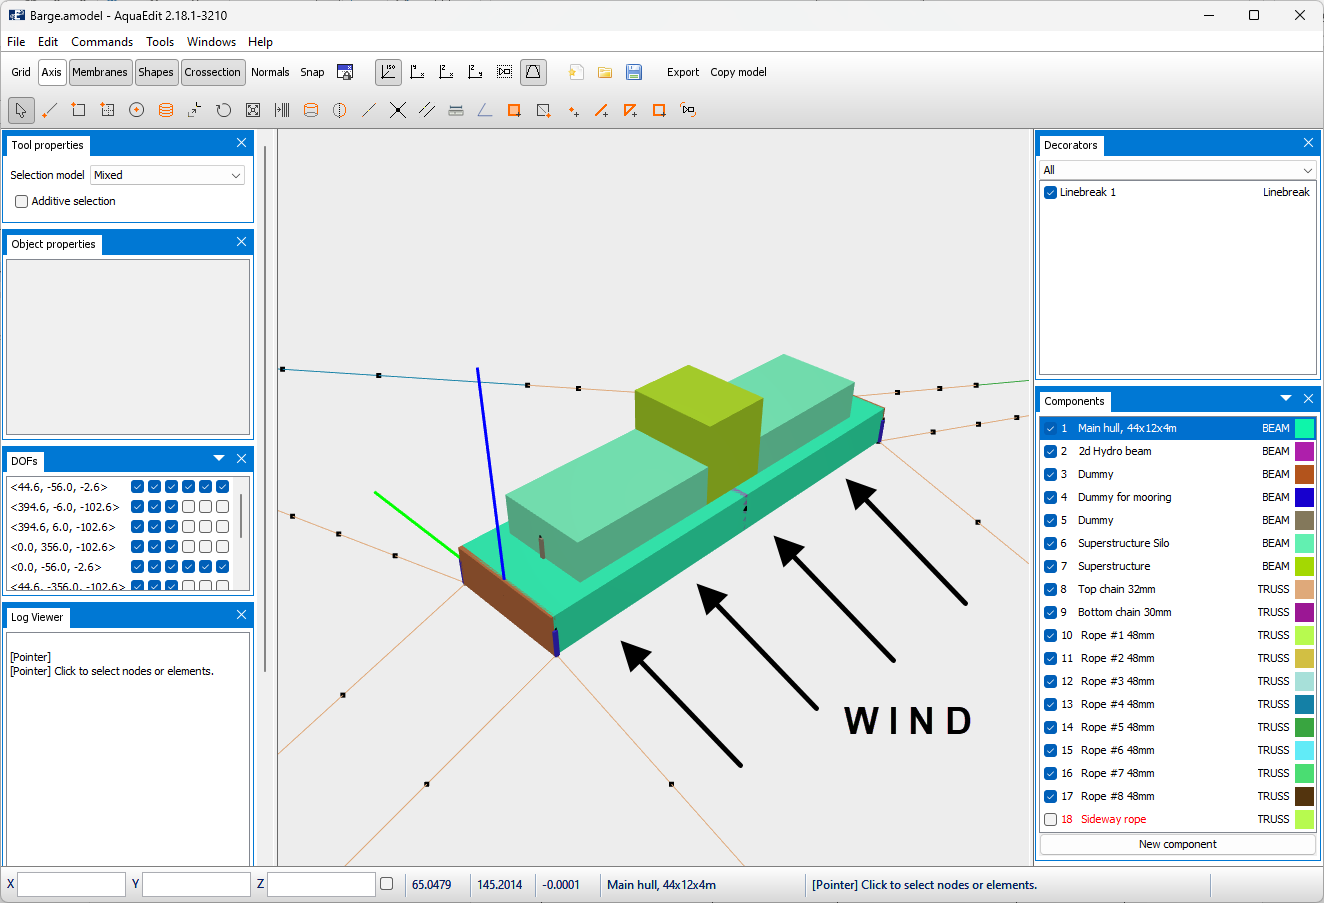Click the add triangle plus tool

[631, 110]
